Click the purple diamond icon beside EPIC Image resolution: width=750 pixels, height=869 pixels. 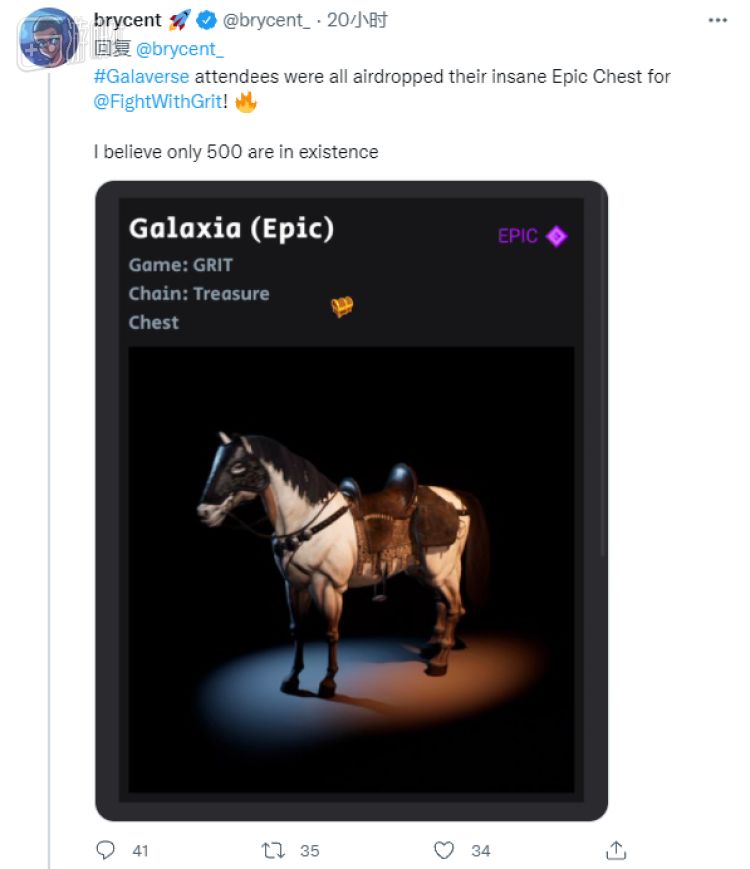pyautogui.click(x=557, y=236)
